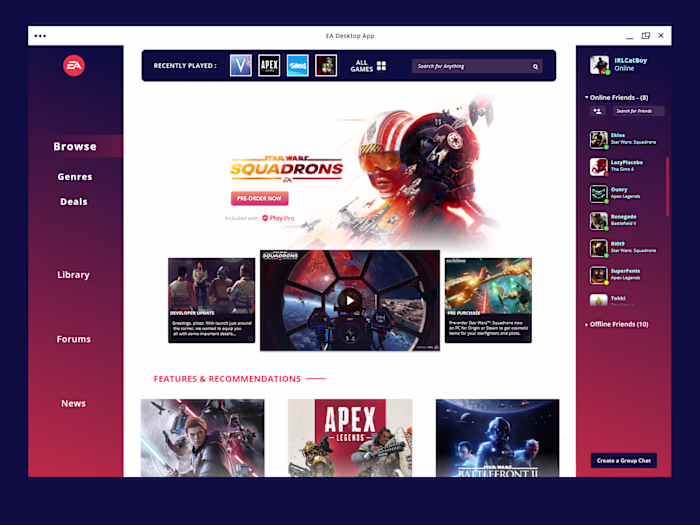Open SuperFenix friend avatar
This screenshot has height=525, width=700.
tap(598, 275)
